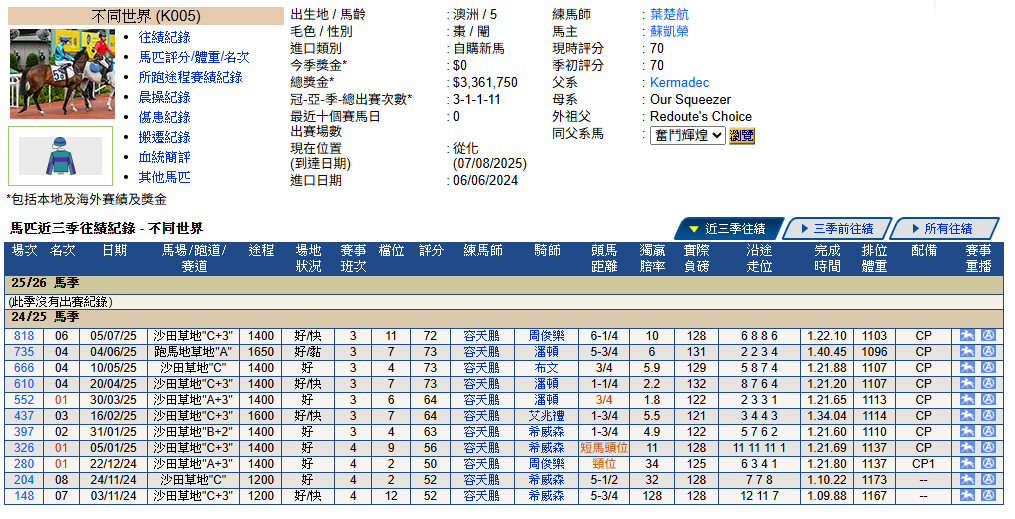Open race replay icon for race 148
Screen dimensions: 1015x519
point(967,496)
